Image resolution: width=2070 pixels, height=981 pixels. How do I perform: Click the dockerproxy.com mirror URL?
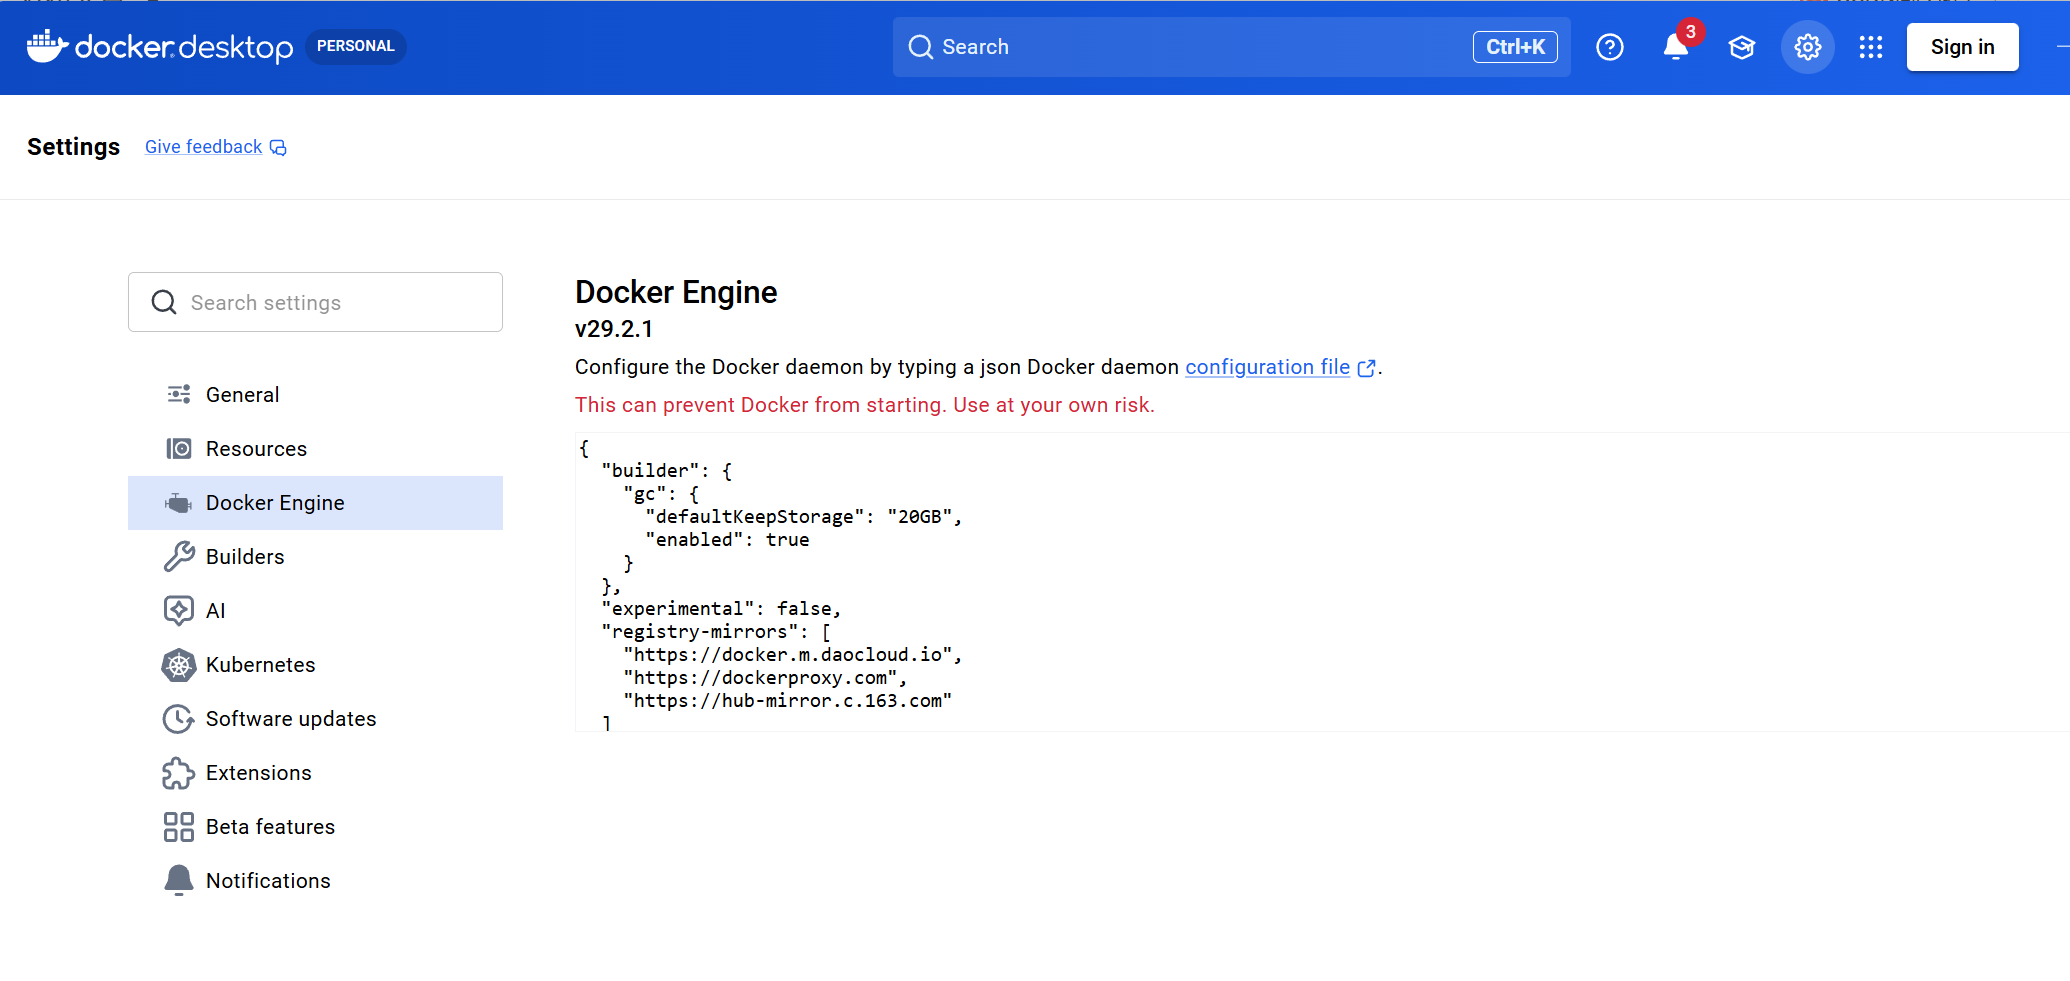click(765, 678)
